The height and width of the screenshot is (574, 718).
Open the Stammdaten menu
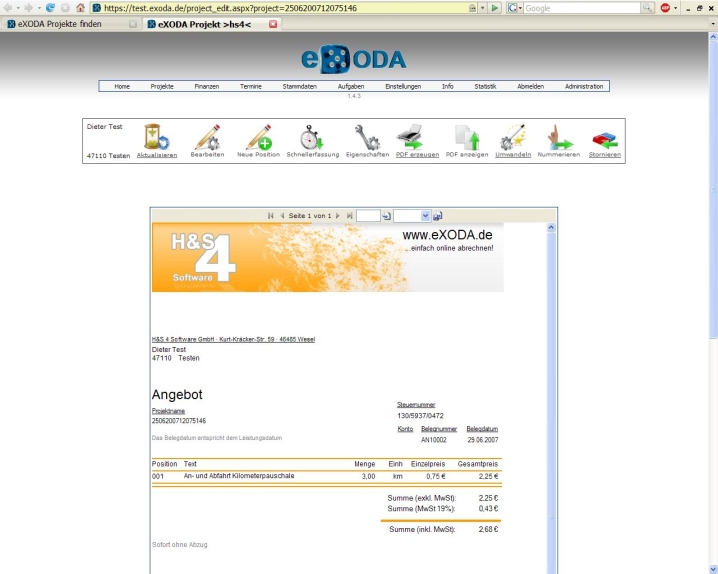[x=299, y=86]
